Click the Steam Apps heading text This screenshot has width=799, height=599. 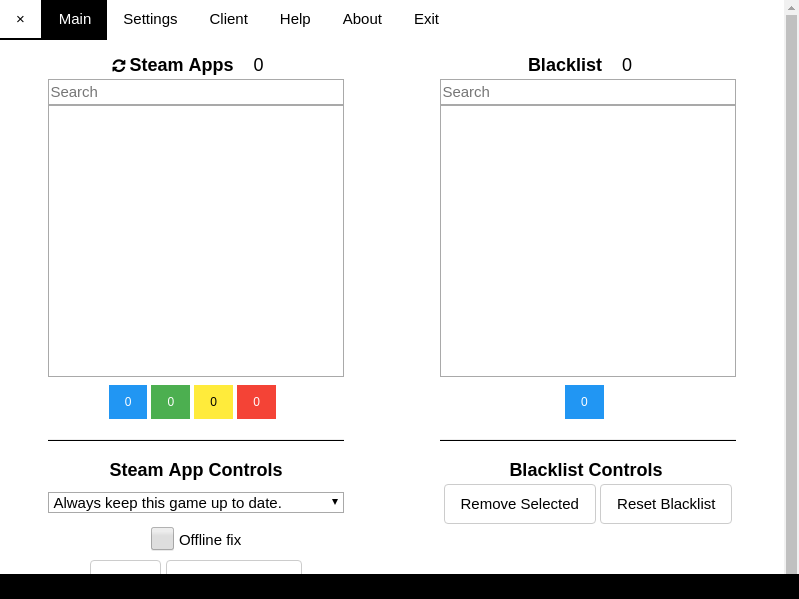[181, 65]
